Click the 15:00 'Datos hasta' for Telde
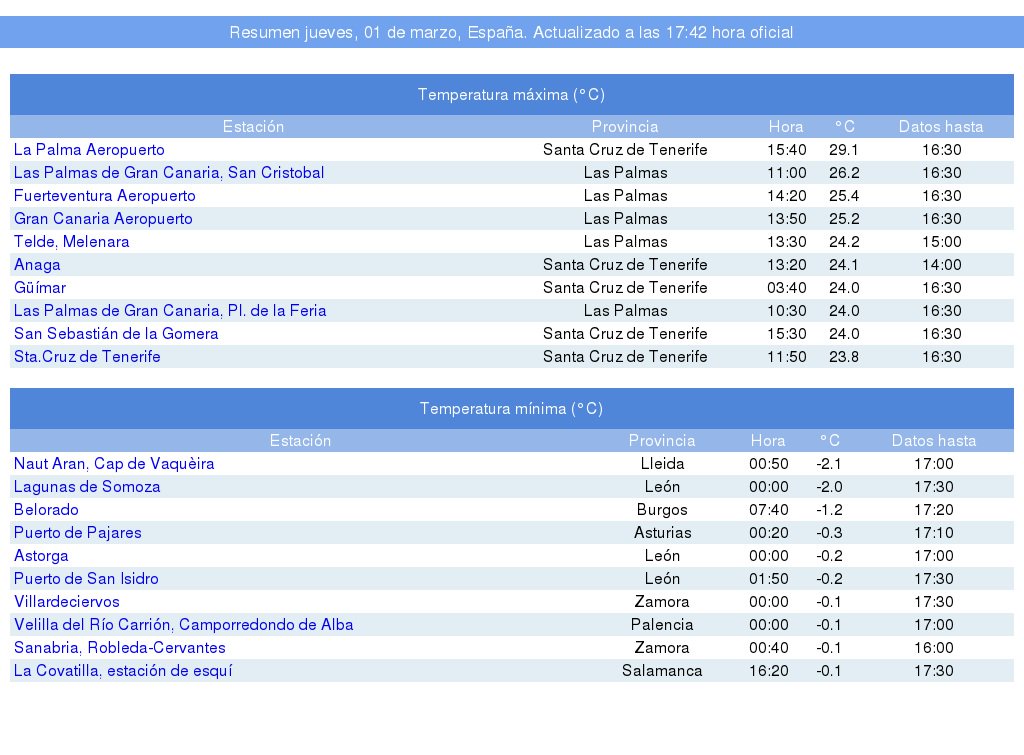 942,242
